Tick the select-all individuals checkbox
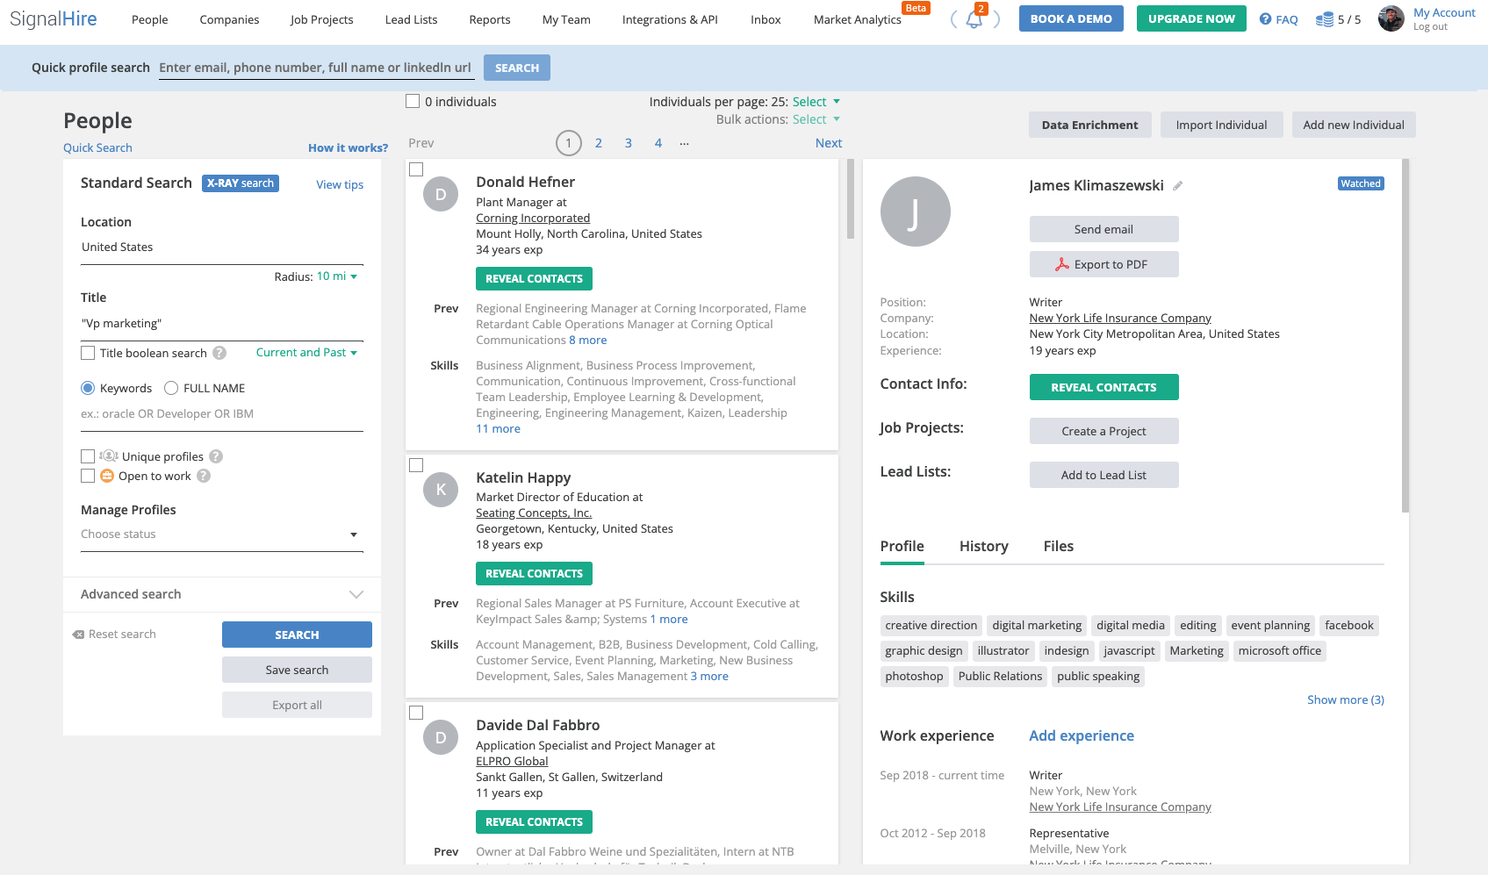The height and width of the screenshot is (875, 1488). coord(412,101)
